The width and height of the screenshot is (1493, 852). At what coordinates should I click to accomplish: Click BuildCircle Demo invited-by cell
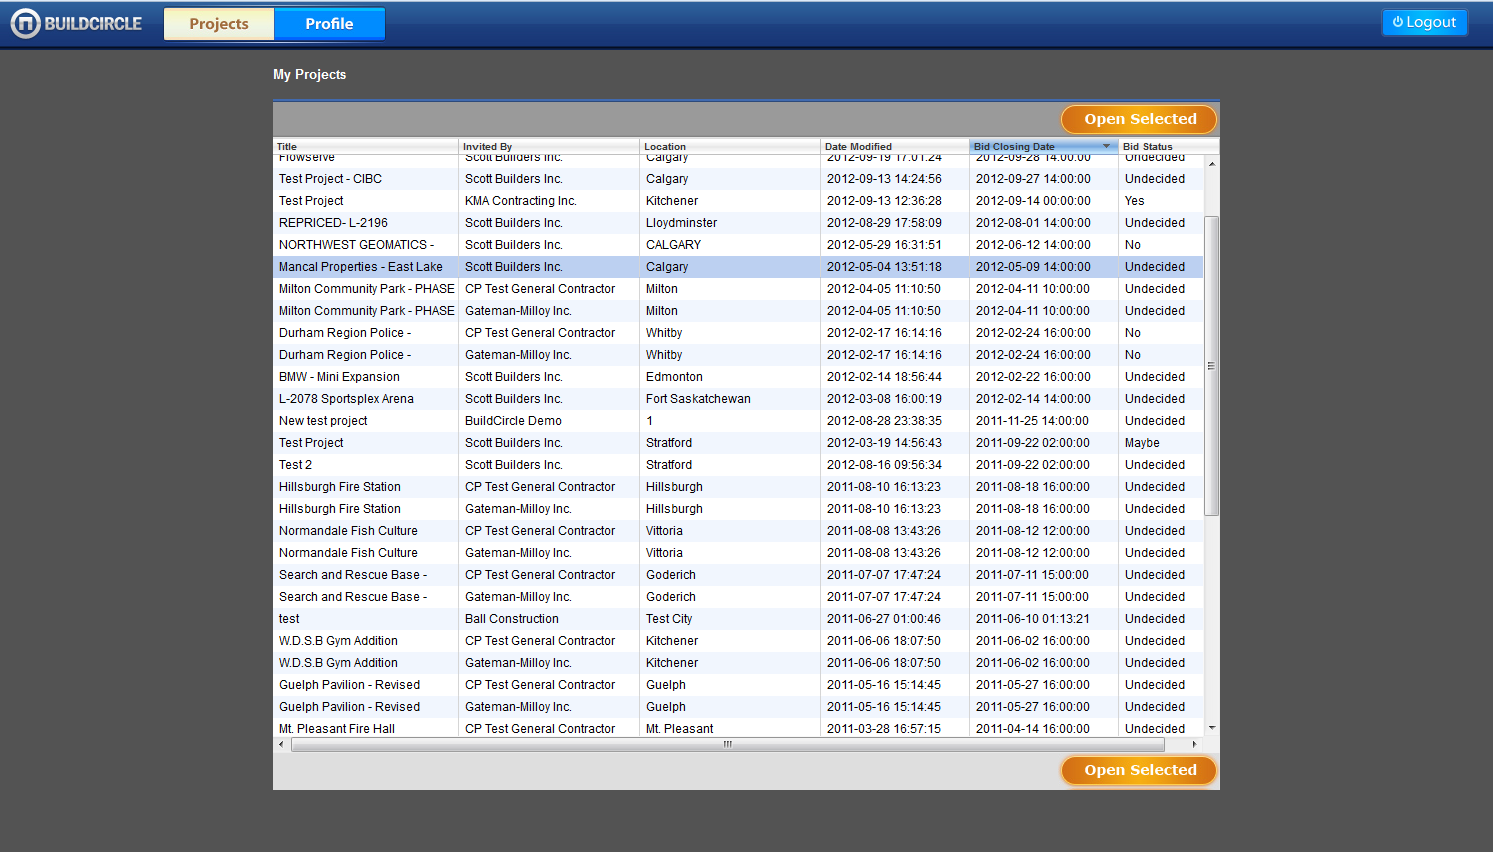[549, 421]
